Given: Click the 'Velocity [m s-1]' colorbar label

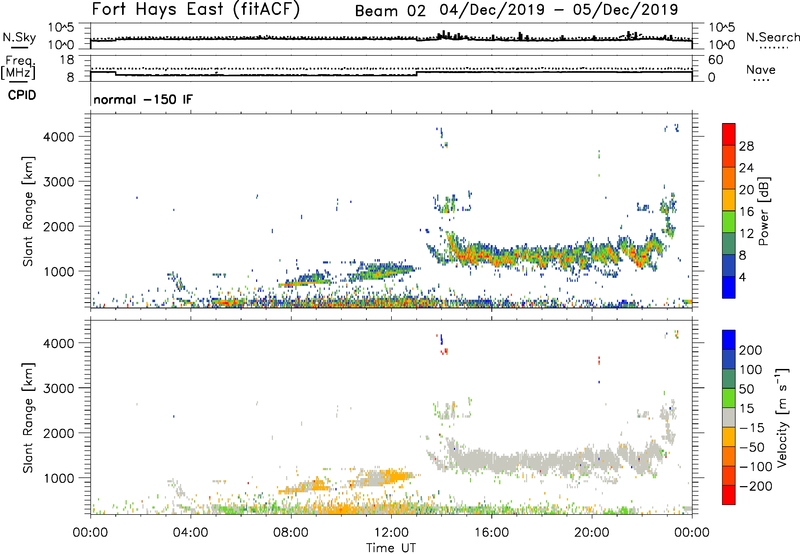Looking at the screenshot, I should [782, 417].
